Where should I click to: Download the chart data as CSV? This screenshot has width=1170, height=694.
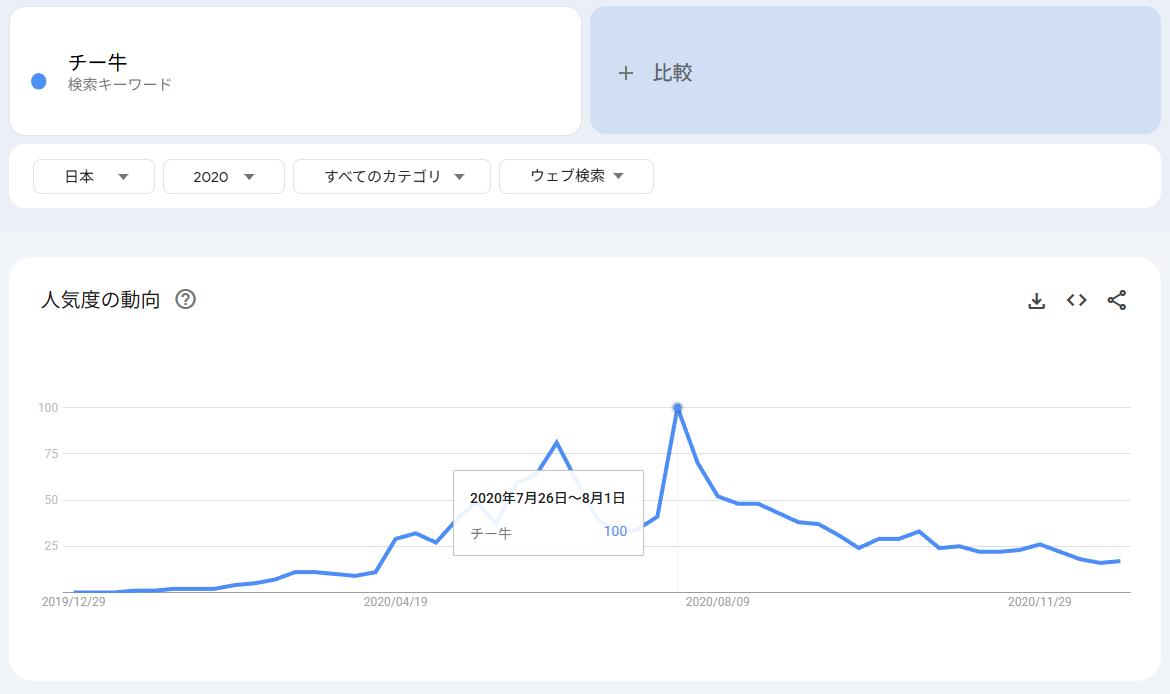click(1037, 300)
